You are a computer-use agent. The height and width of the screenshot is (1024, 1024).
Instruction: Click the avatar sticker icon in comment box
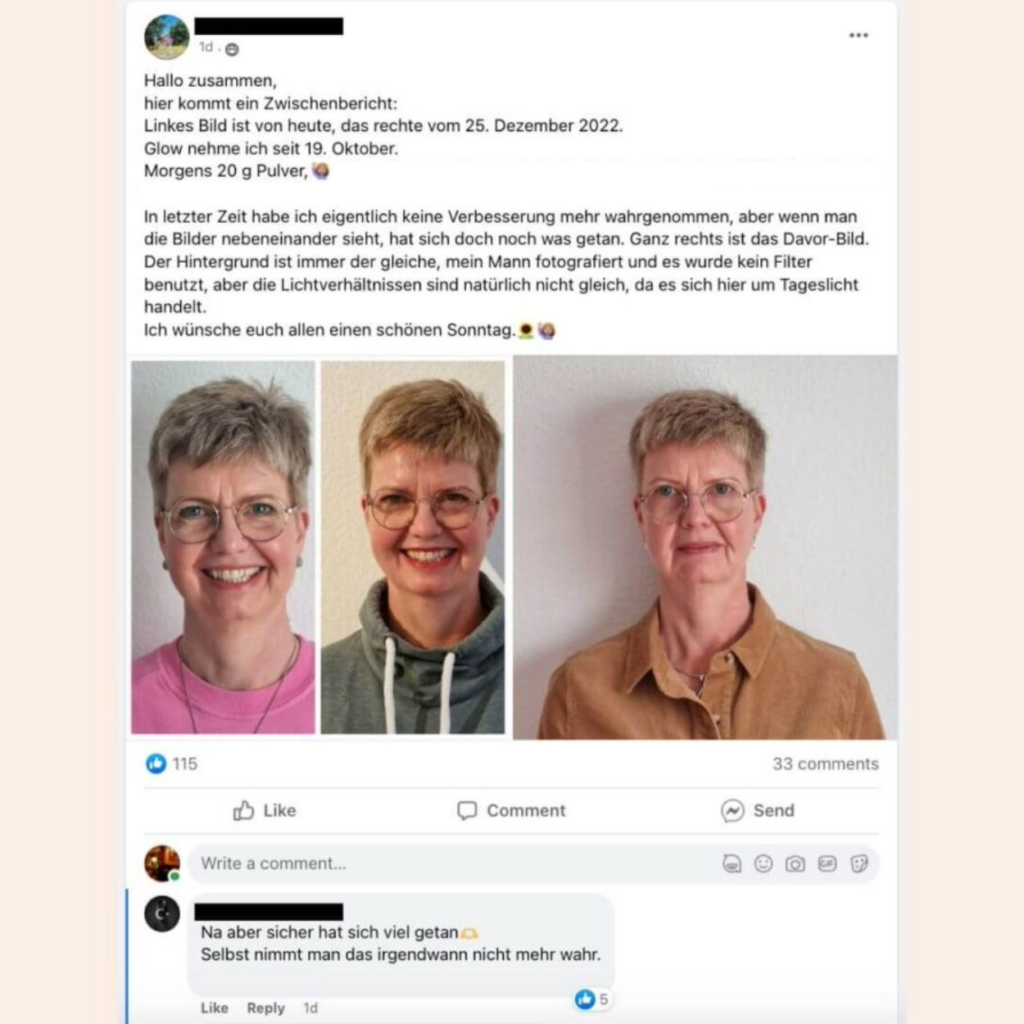[731, 864]
